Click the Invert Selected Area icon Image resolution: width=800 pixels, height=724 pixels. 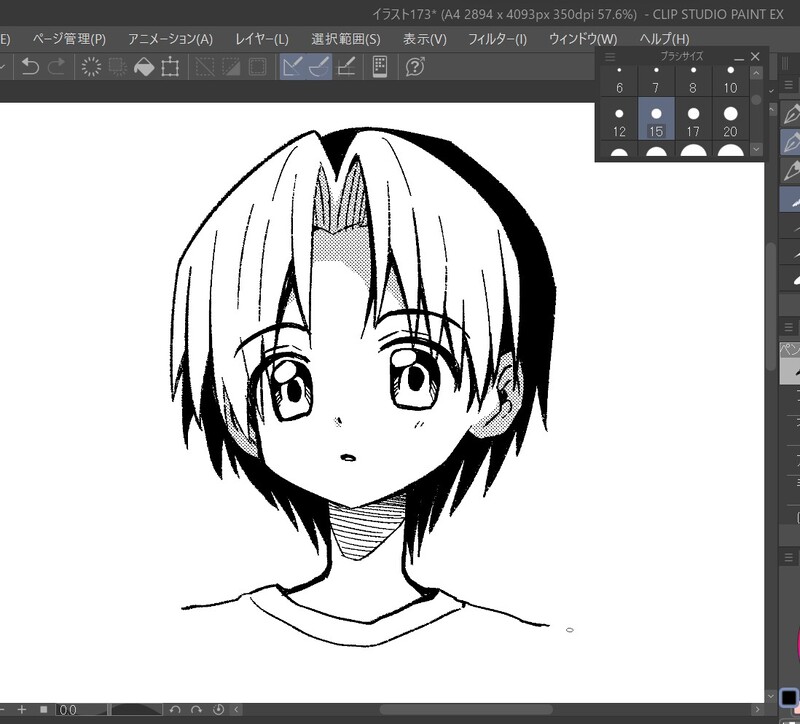click(x=231, y=66)
